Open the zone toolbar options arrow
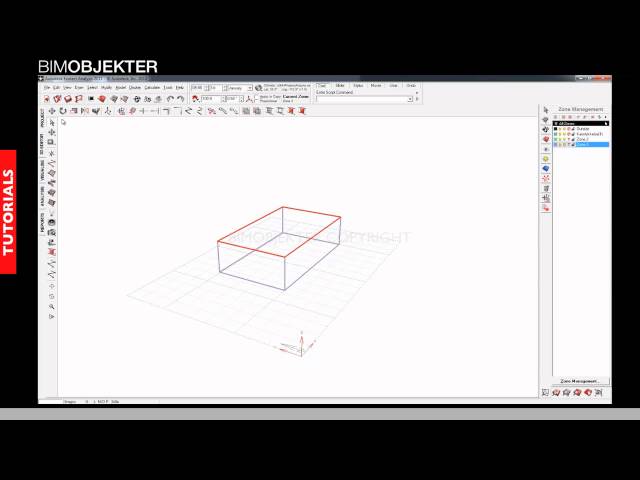Image resolution: width=640 pixels, height=480 pixels. [x=606, y=118]
